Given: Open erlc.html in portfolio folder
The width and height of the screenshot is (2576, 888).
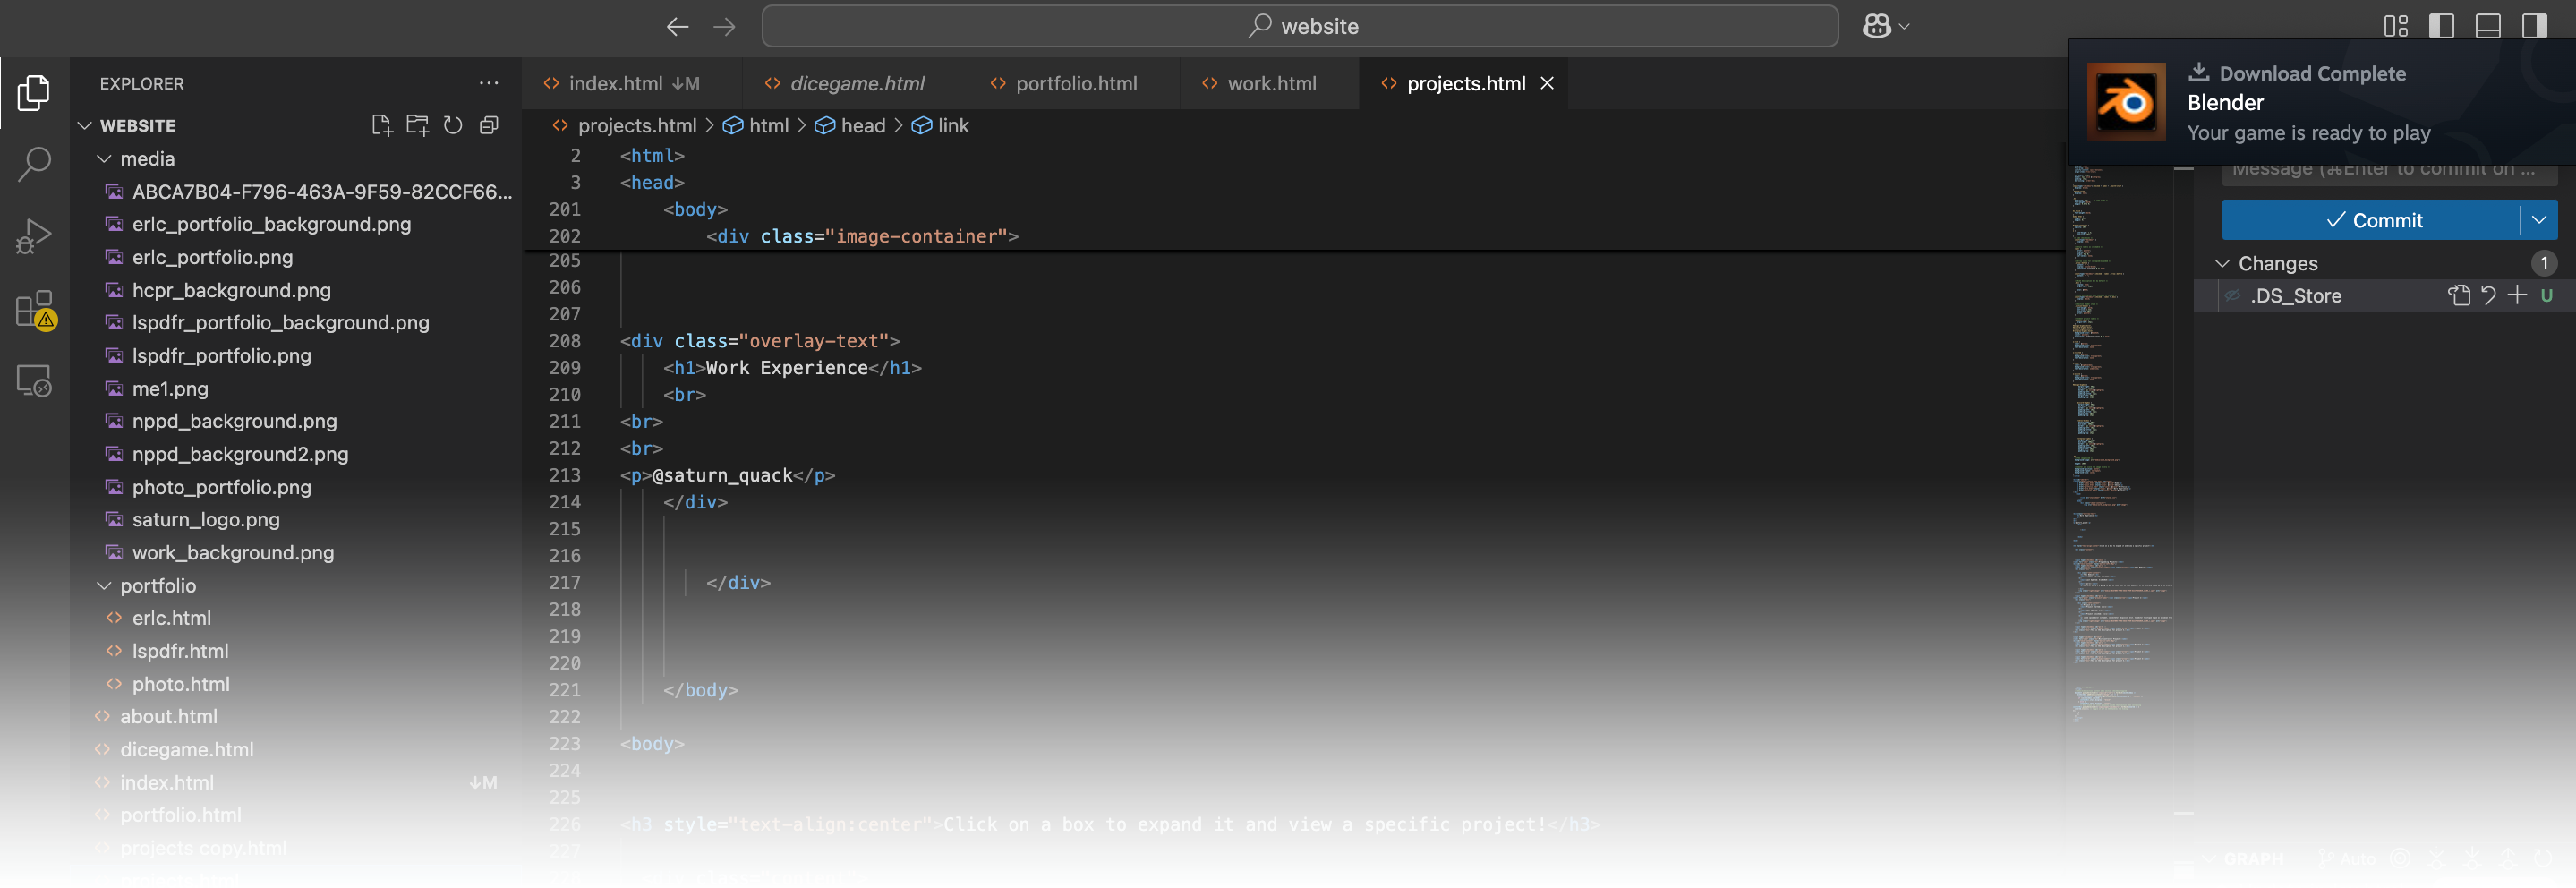Looking at the screenshot, I should click(171, 618).
